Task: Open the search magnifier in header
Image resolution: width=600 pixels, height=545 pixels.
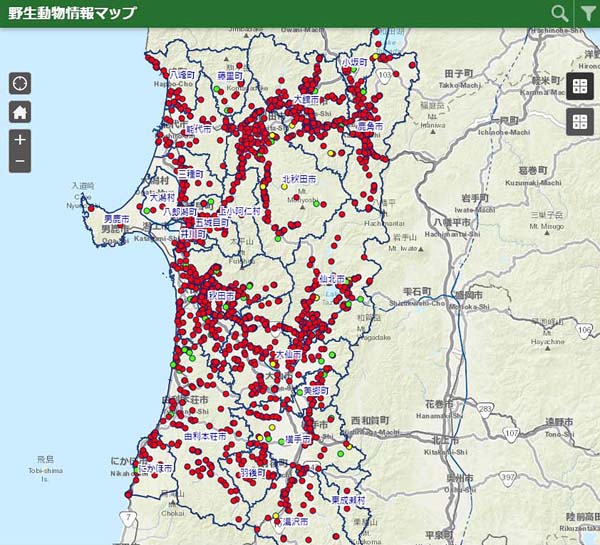Action: pyautogui.click(x=560, y=13)
